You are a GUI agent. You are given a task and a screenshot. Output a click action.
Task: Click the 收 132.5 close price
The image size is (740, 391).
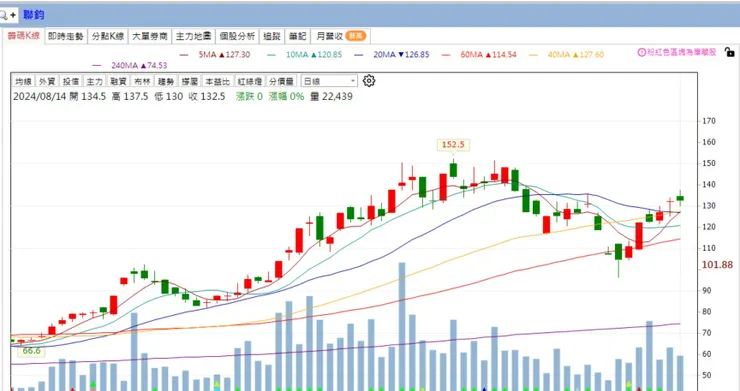click(x=207, y=96)
